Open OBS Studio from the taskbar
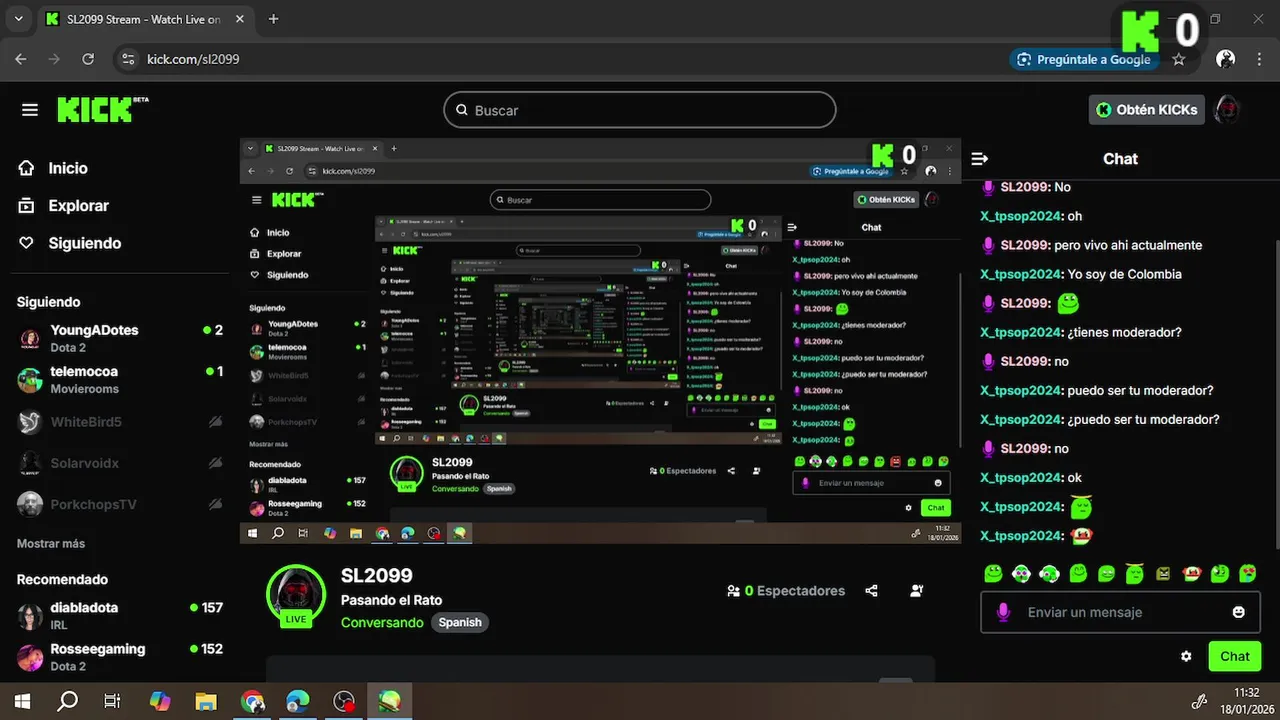The width and height of the screenshot is (1280, 720). 345,702
